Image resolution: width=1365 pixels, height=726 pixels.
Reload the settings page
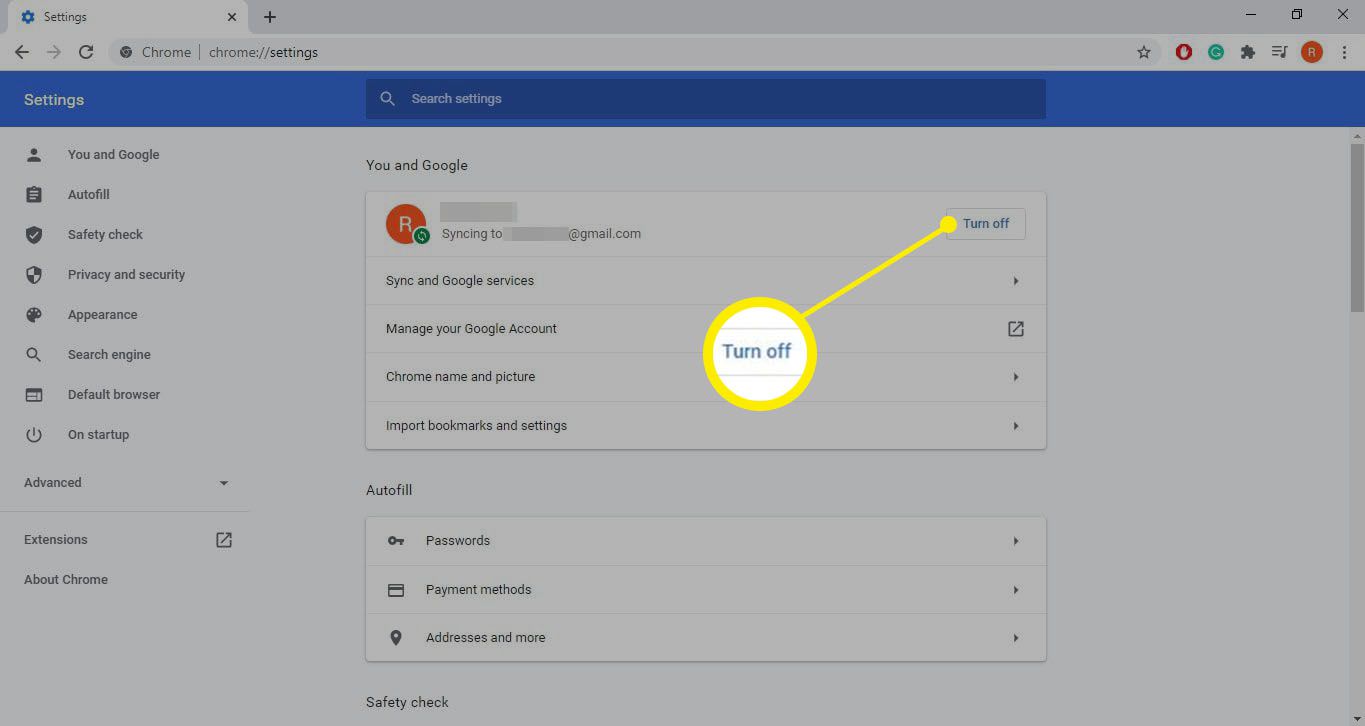86,52
